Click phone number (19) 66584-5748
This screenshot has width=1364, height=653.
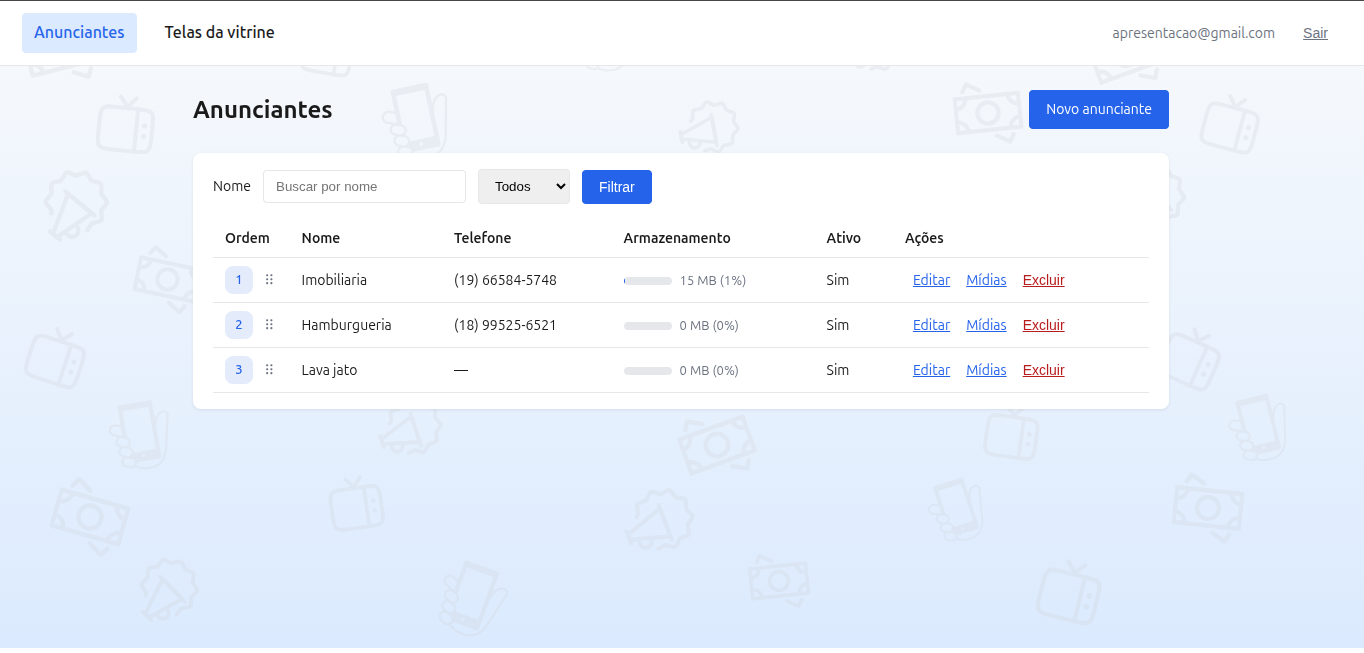tap(505, 280)
